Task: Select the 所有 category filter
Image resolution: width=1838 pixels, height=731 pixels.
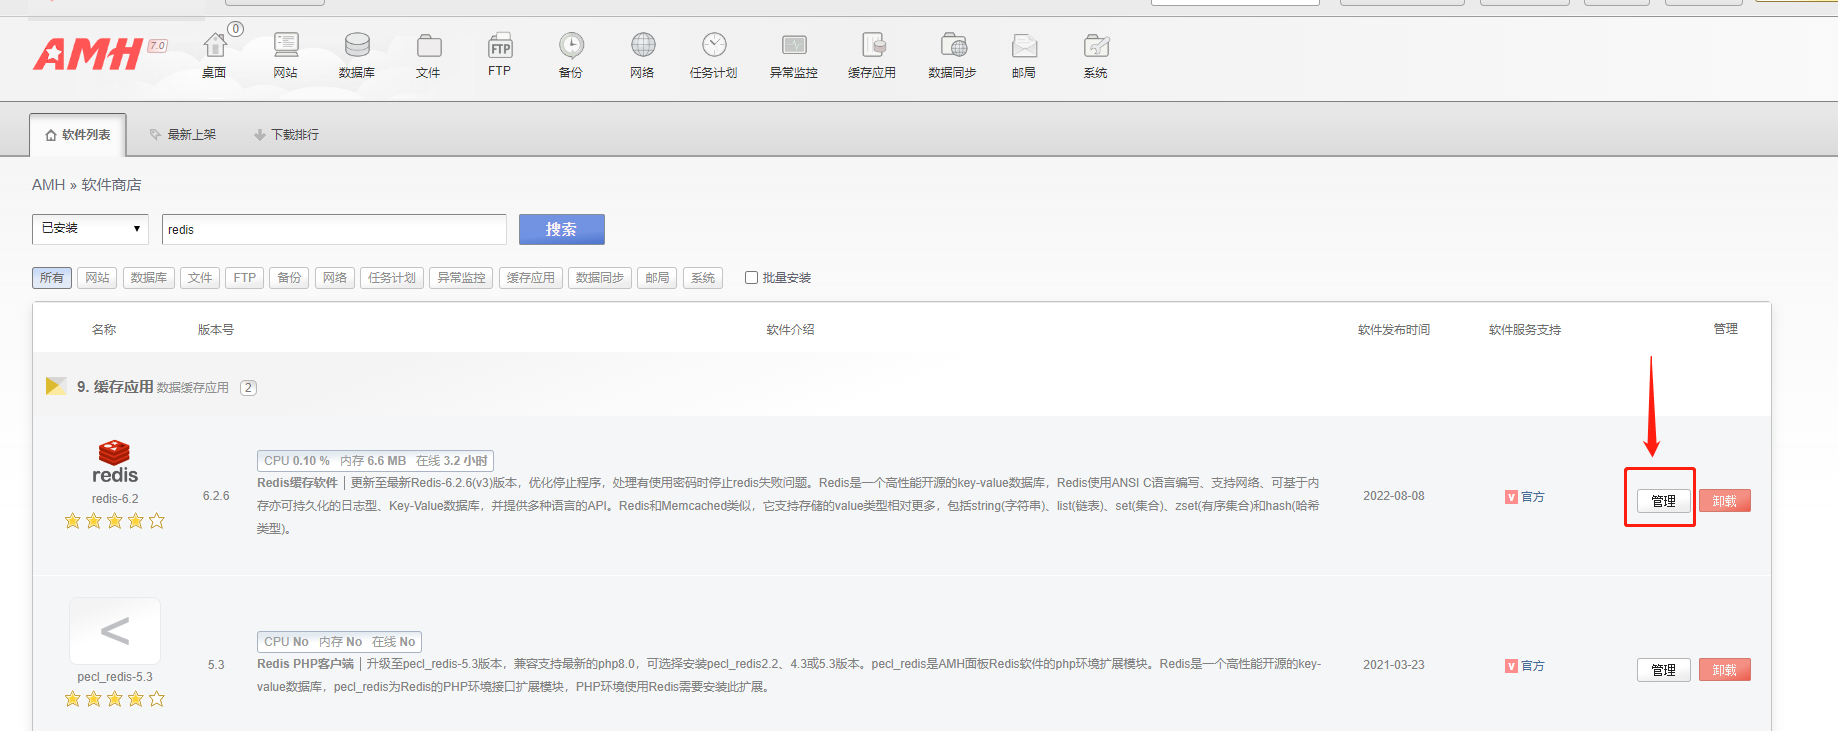Action: (52, 278)
